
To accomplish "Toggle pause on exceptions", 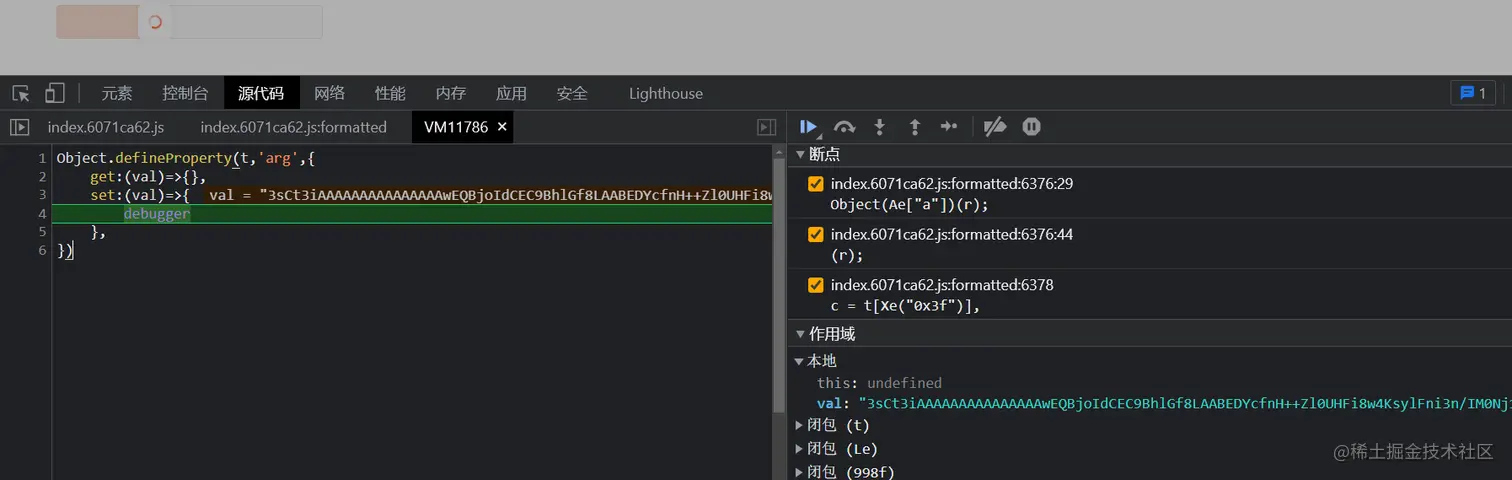I will click(1031, 127).
